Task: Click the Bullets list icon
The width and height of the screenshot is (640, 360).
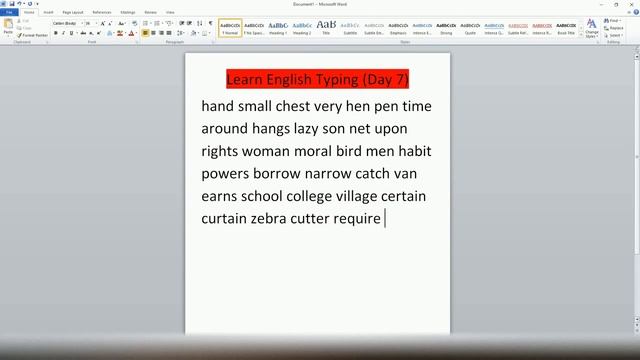Action: 146,24
